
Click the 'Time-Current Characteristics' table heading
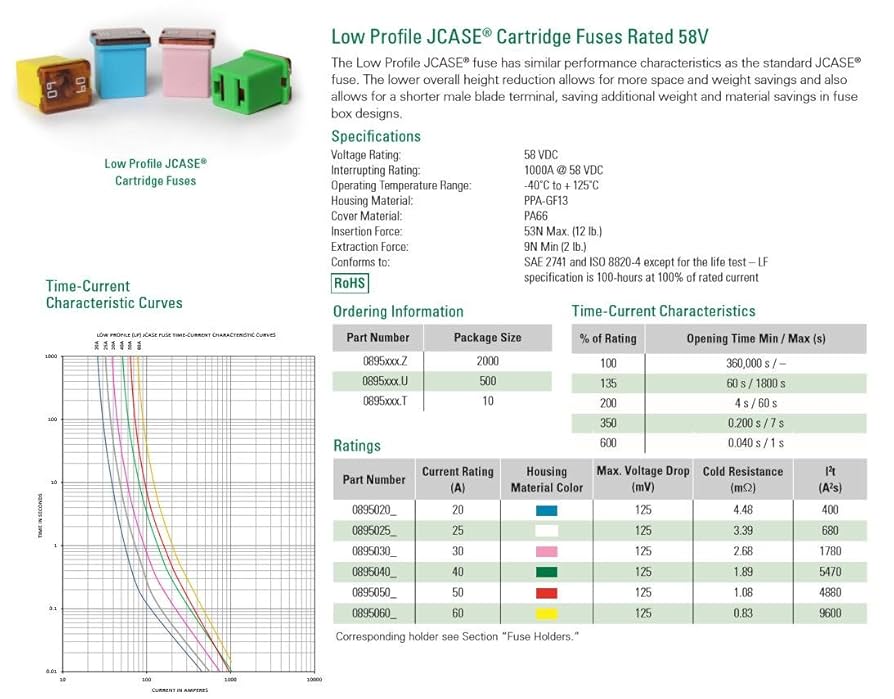(x=663, y=311)
